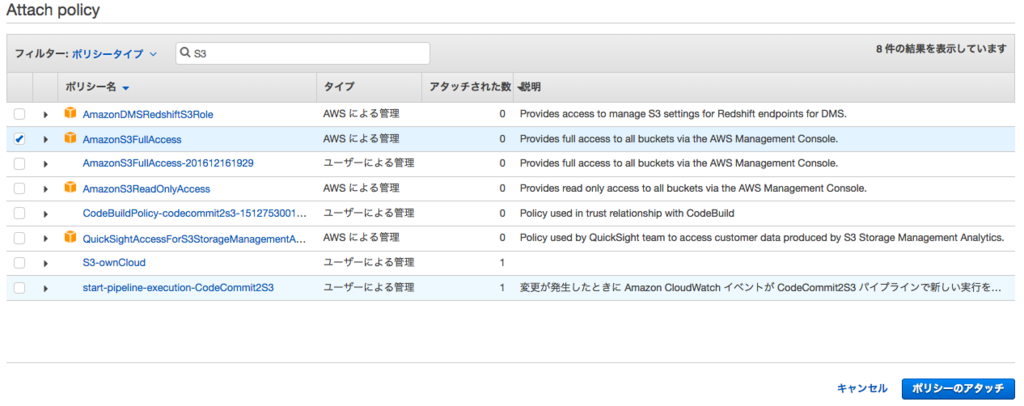1024x406 pixels.
Task: Open the CodeBuildPolicy-codecommit2s3-1512753001 policy link
Action: [x=195, y=213]
